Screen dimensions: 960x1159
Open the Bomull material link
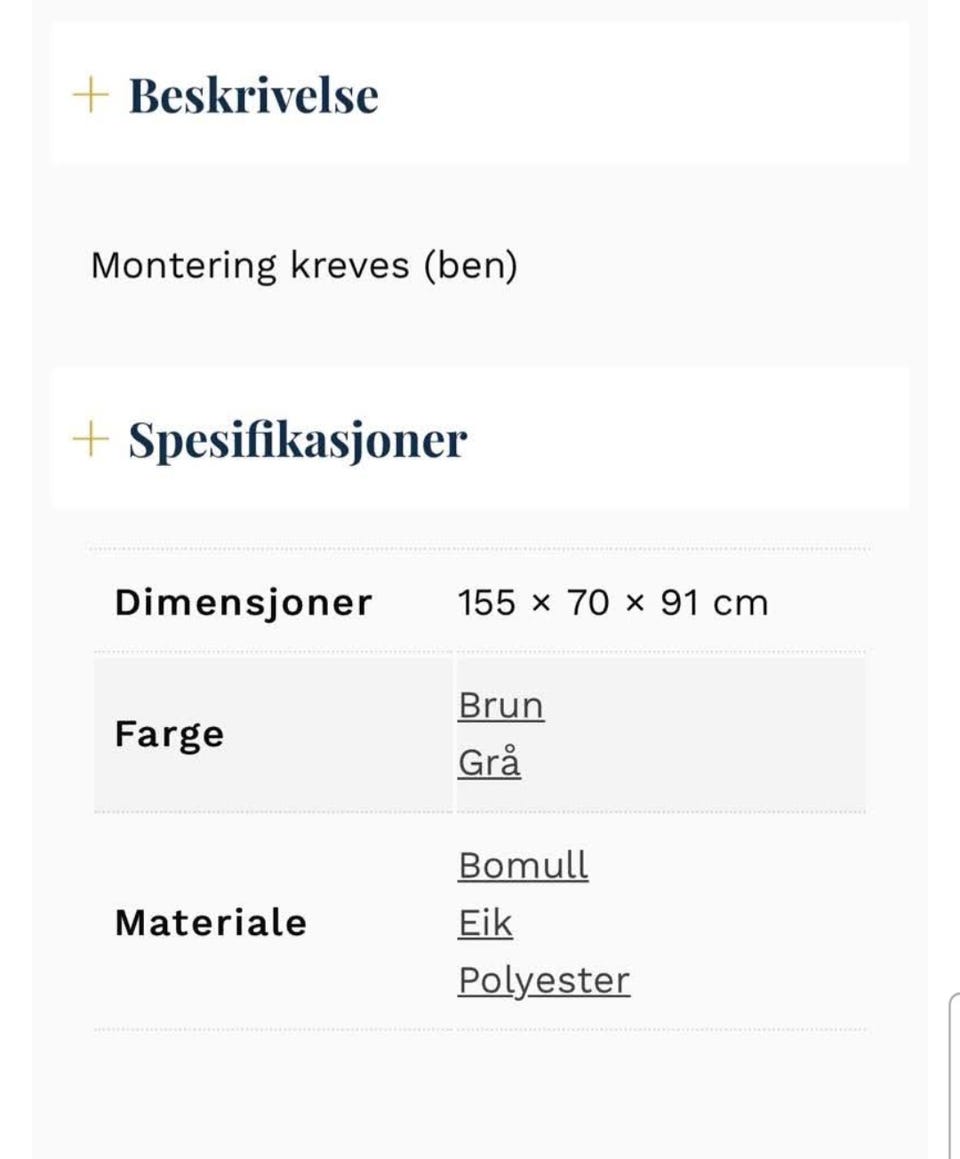523,864
